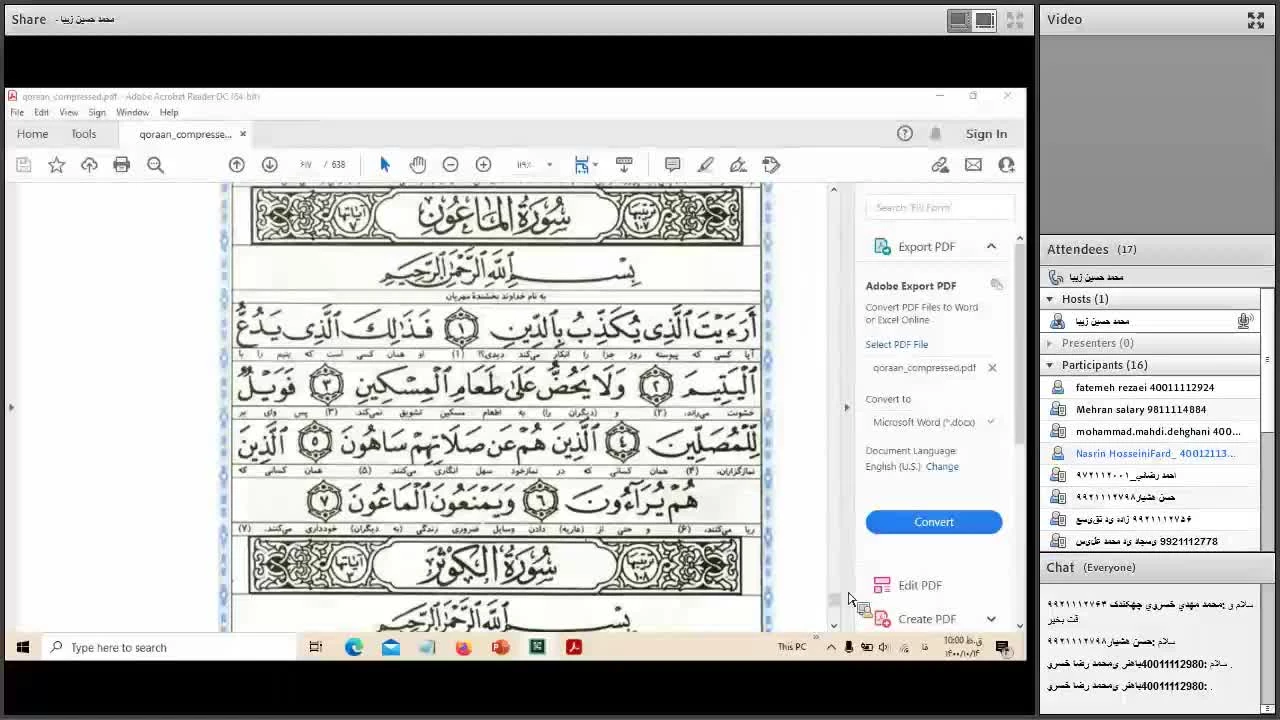Viewport: 1280px width, 720px height.
Task: Open the Add comment tool
Action: click(x=672, y=165)
